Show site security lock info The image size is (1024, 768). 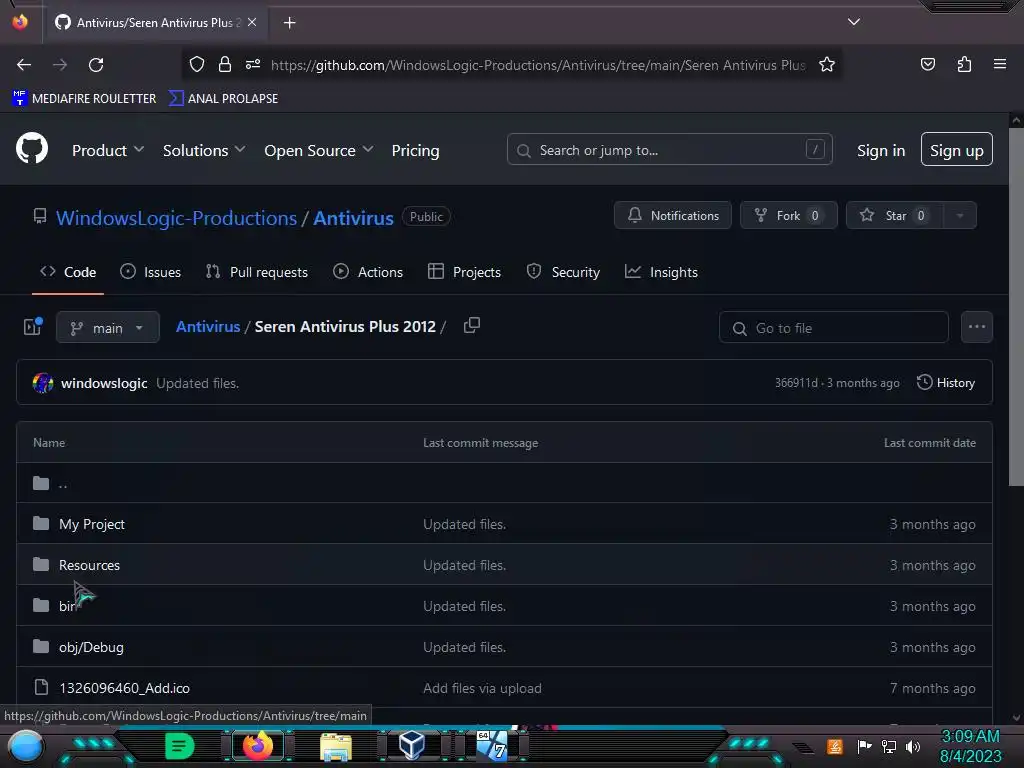[x=225, y=64]
